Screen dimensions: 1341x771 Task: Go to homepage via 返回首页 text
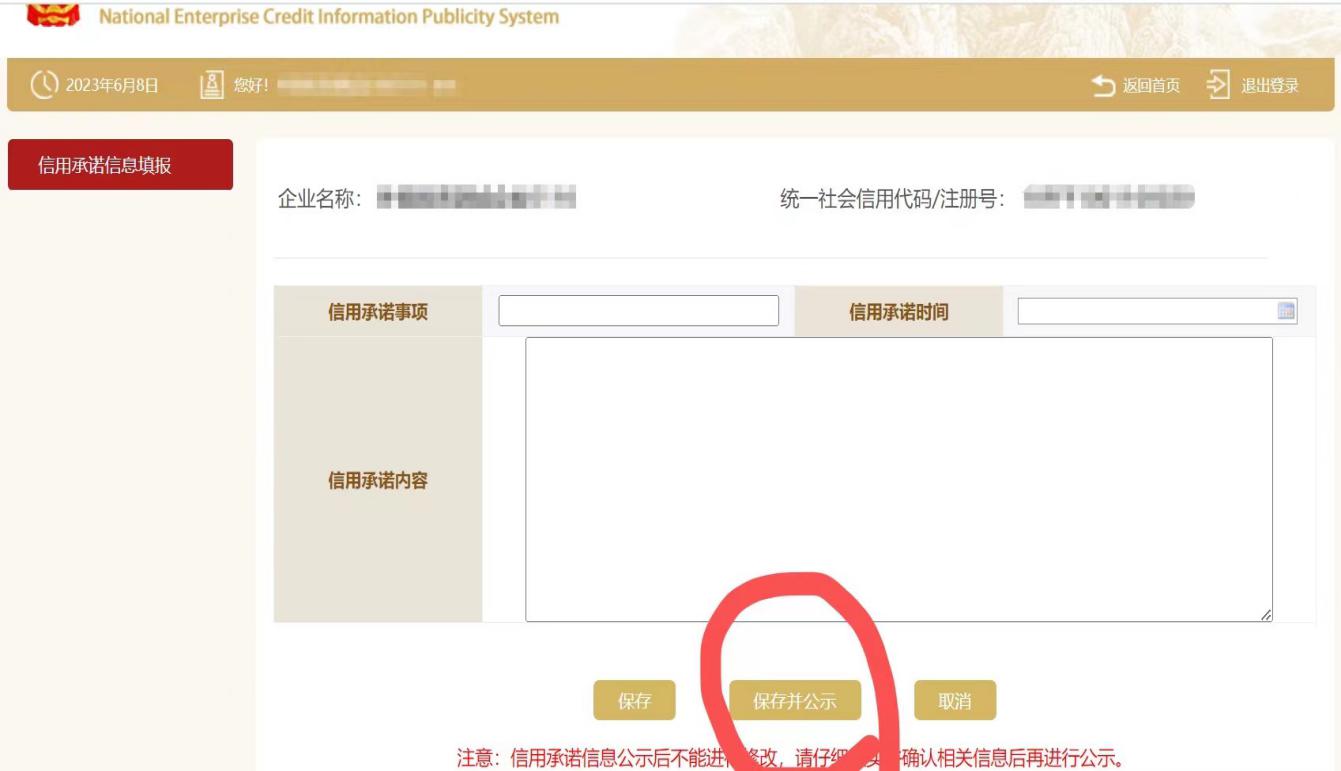click(x=1151, y=85)
